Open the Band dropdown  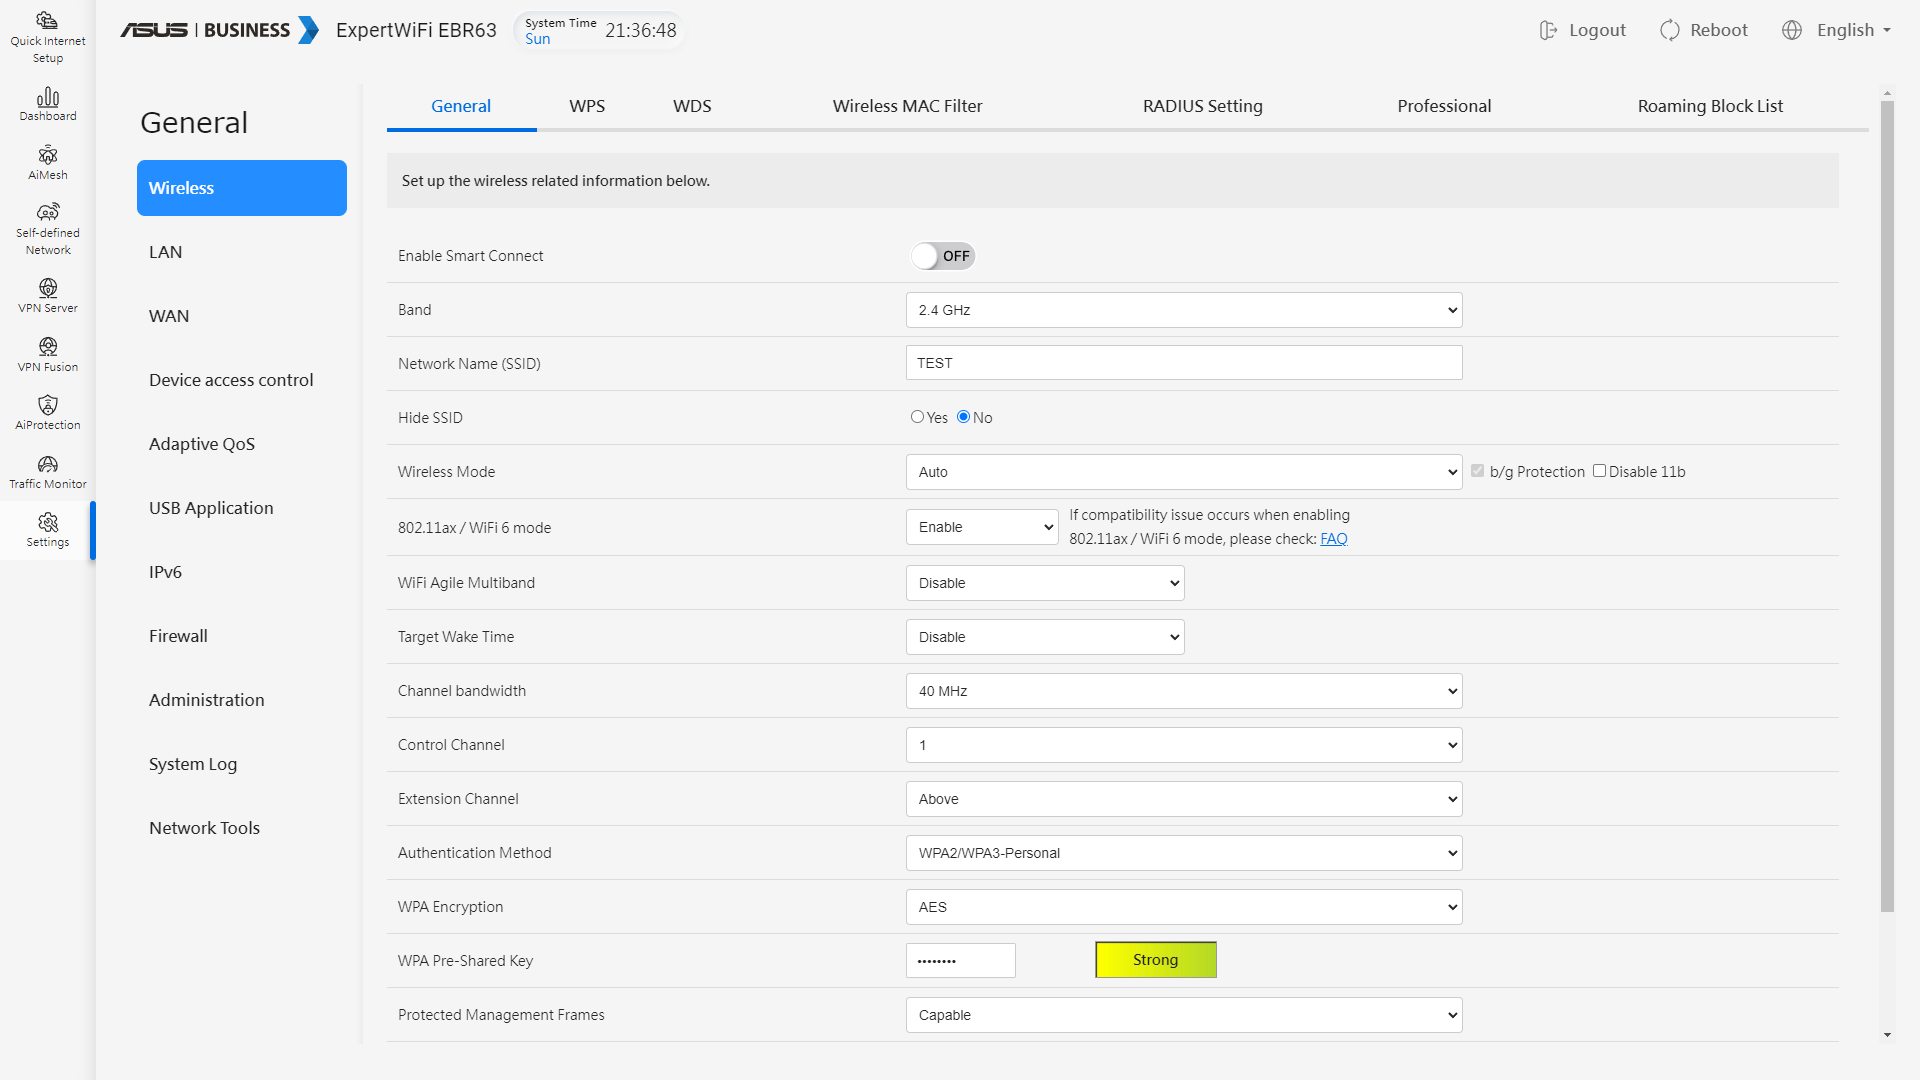pos(1184,310)
